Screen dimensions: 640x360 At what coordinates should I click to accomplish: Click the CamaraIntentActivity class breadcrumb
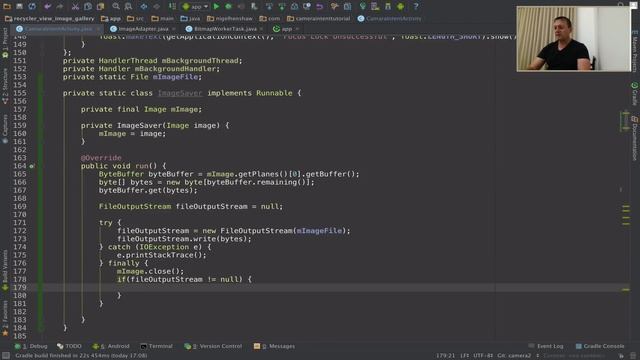click(389, 18)
